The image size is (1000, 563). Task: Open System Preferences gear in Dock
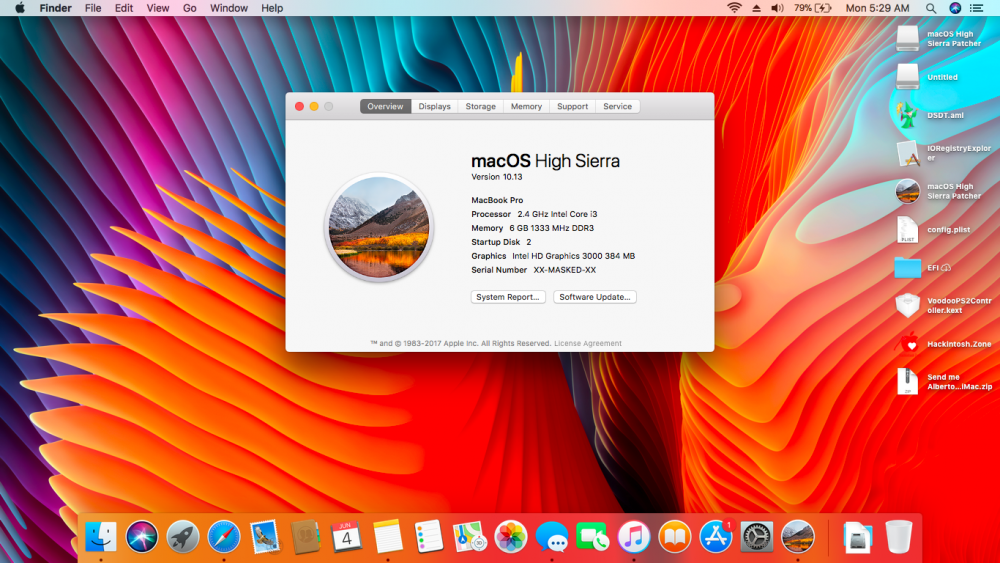click(x=756, y=536)
